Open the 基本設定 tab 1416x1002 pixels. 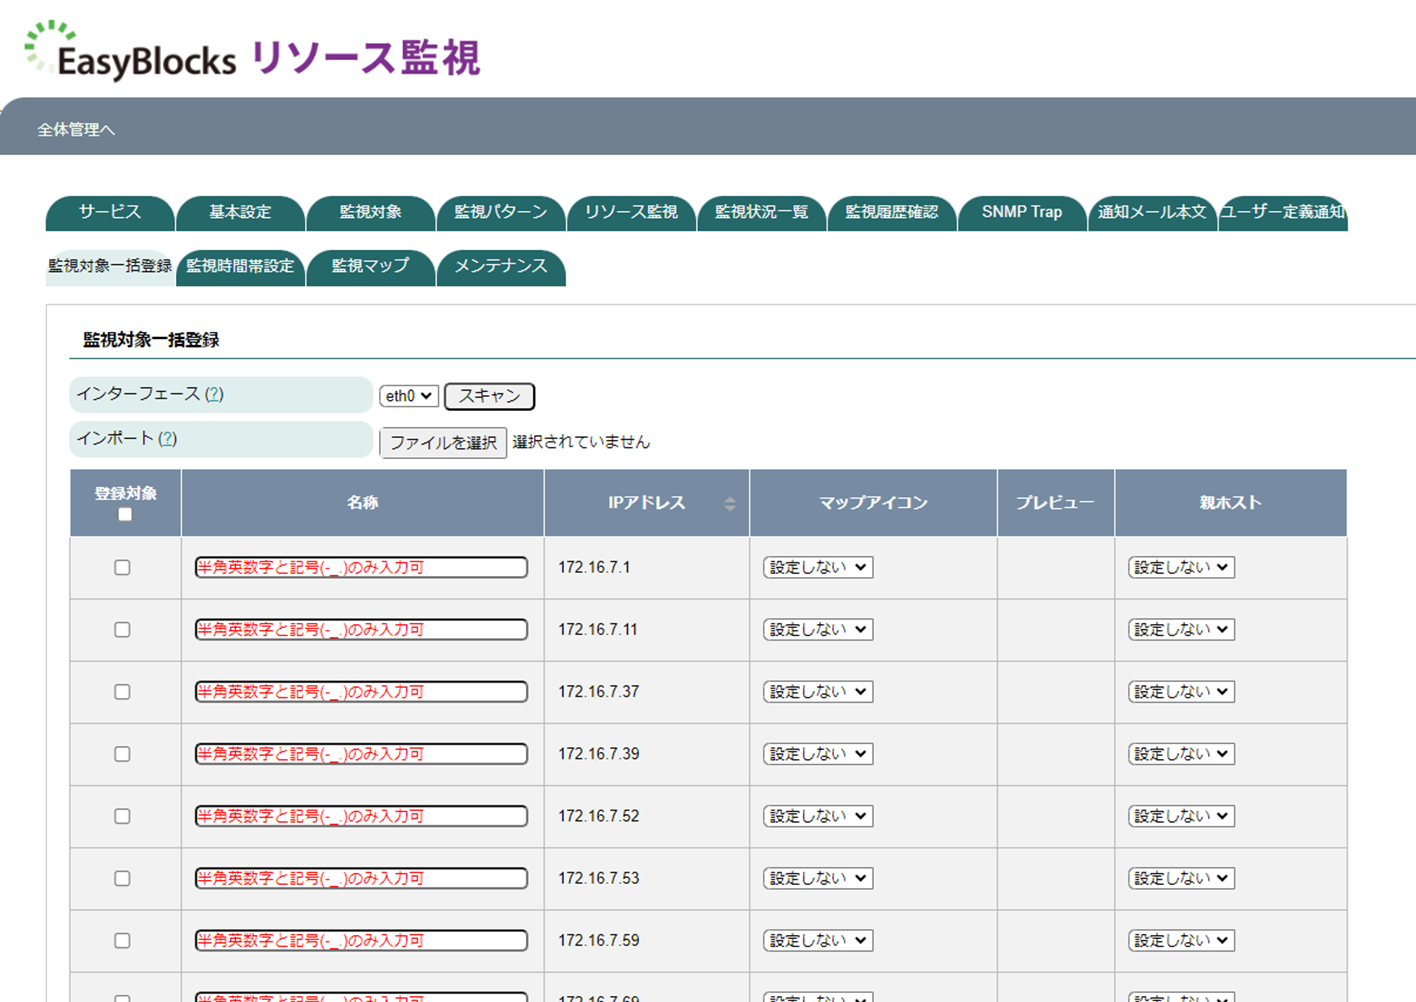240,213
